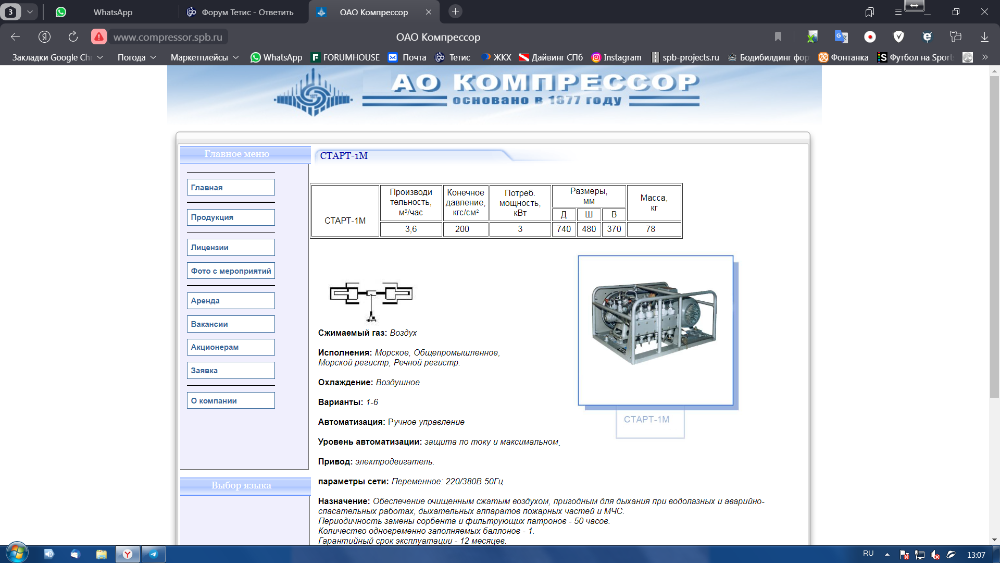Go back with the browser back arrow

pos(15,37)
